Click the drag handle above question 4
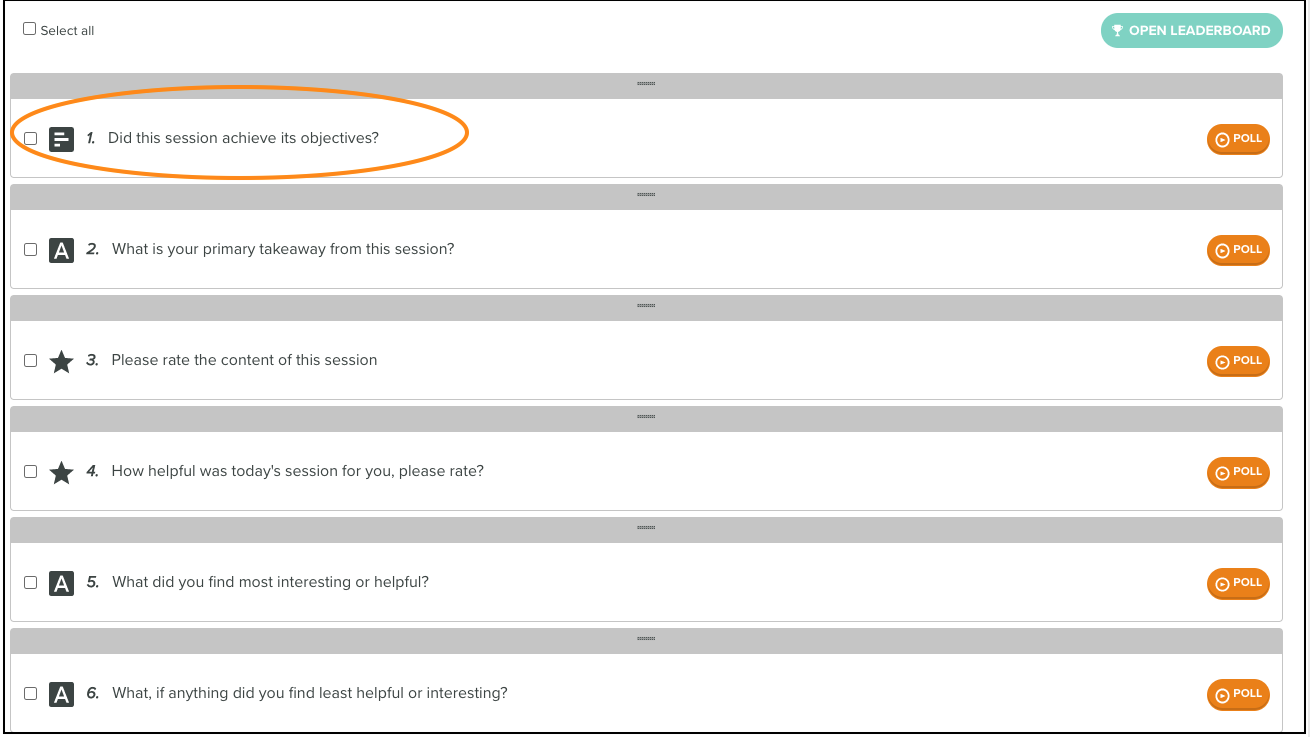Screen dimensions: 1310x737 (x=646, y=417)
